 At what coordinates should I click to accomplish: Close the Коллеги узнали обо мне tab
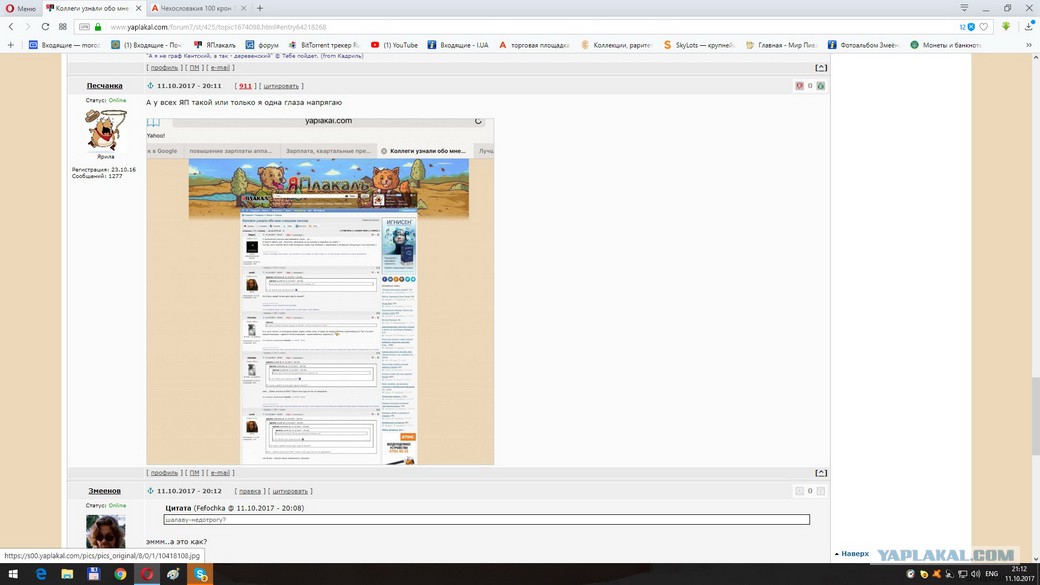click(138, 8)
